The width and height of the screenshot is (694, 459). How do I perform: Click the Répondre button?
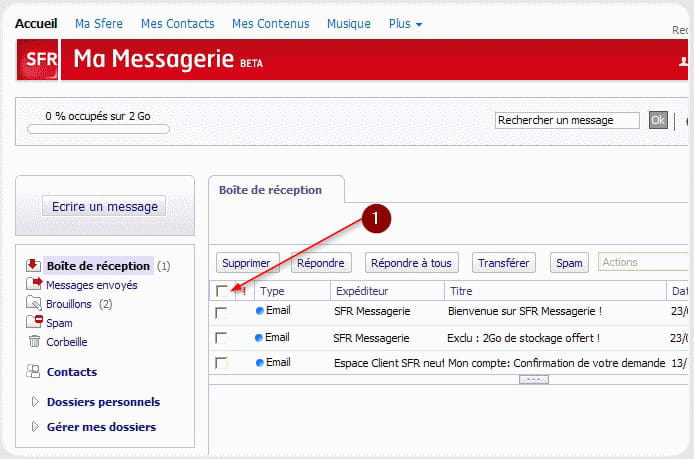click(321, 263)
